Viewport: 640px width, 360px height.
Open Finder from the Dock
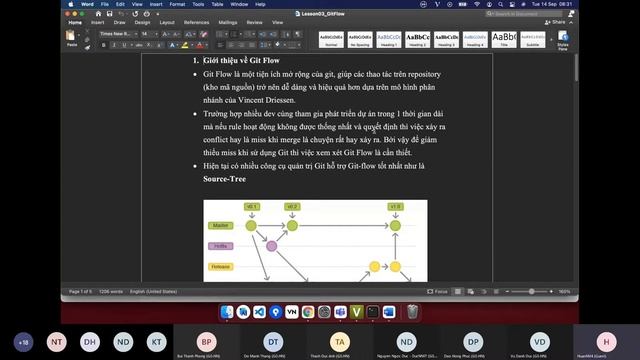pyautogui.click(x=227, y=312)
